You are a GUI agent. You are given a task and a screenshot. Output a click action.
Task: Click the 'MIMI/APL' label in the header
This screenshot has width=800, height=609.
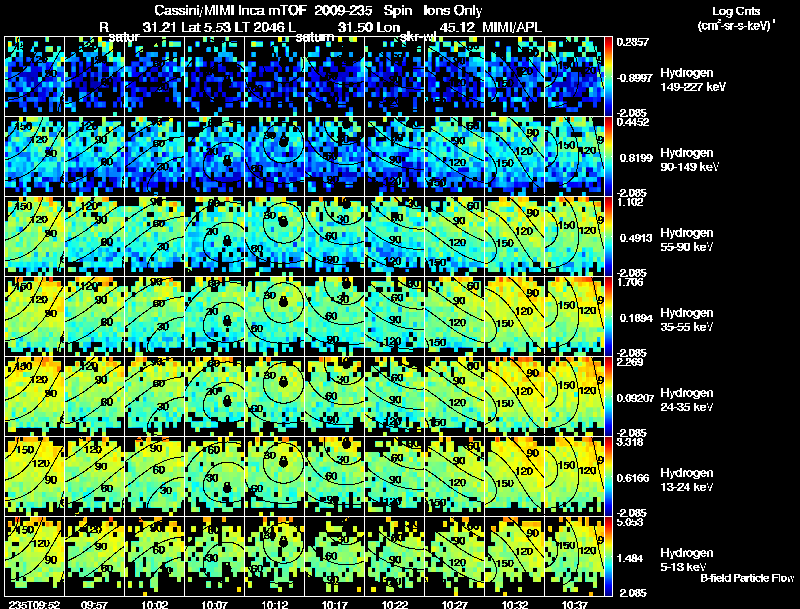pos(512,28)
